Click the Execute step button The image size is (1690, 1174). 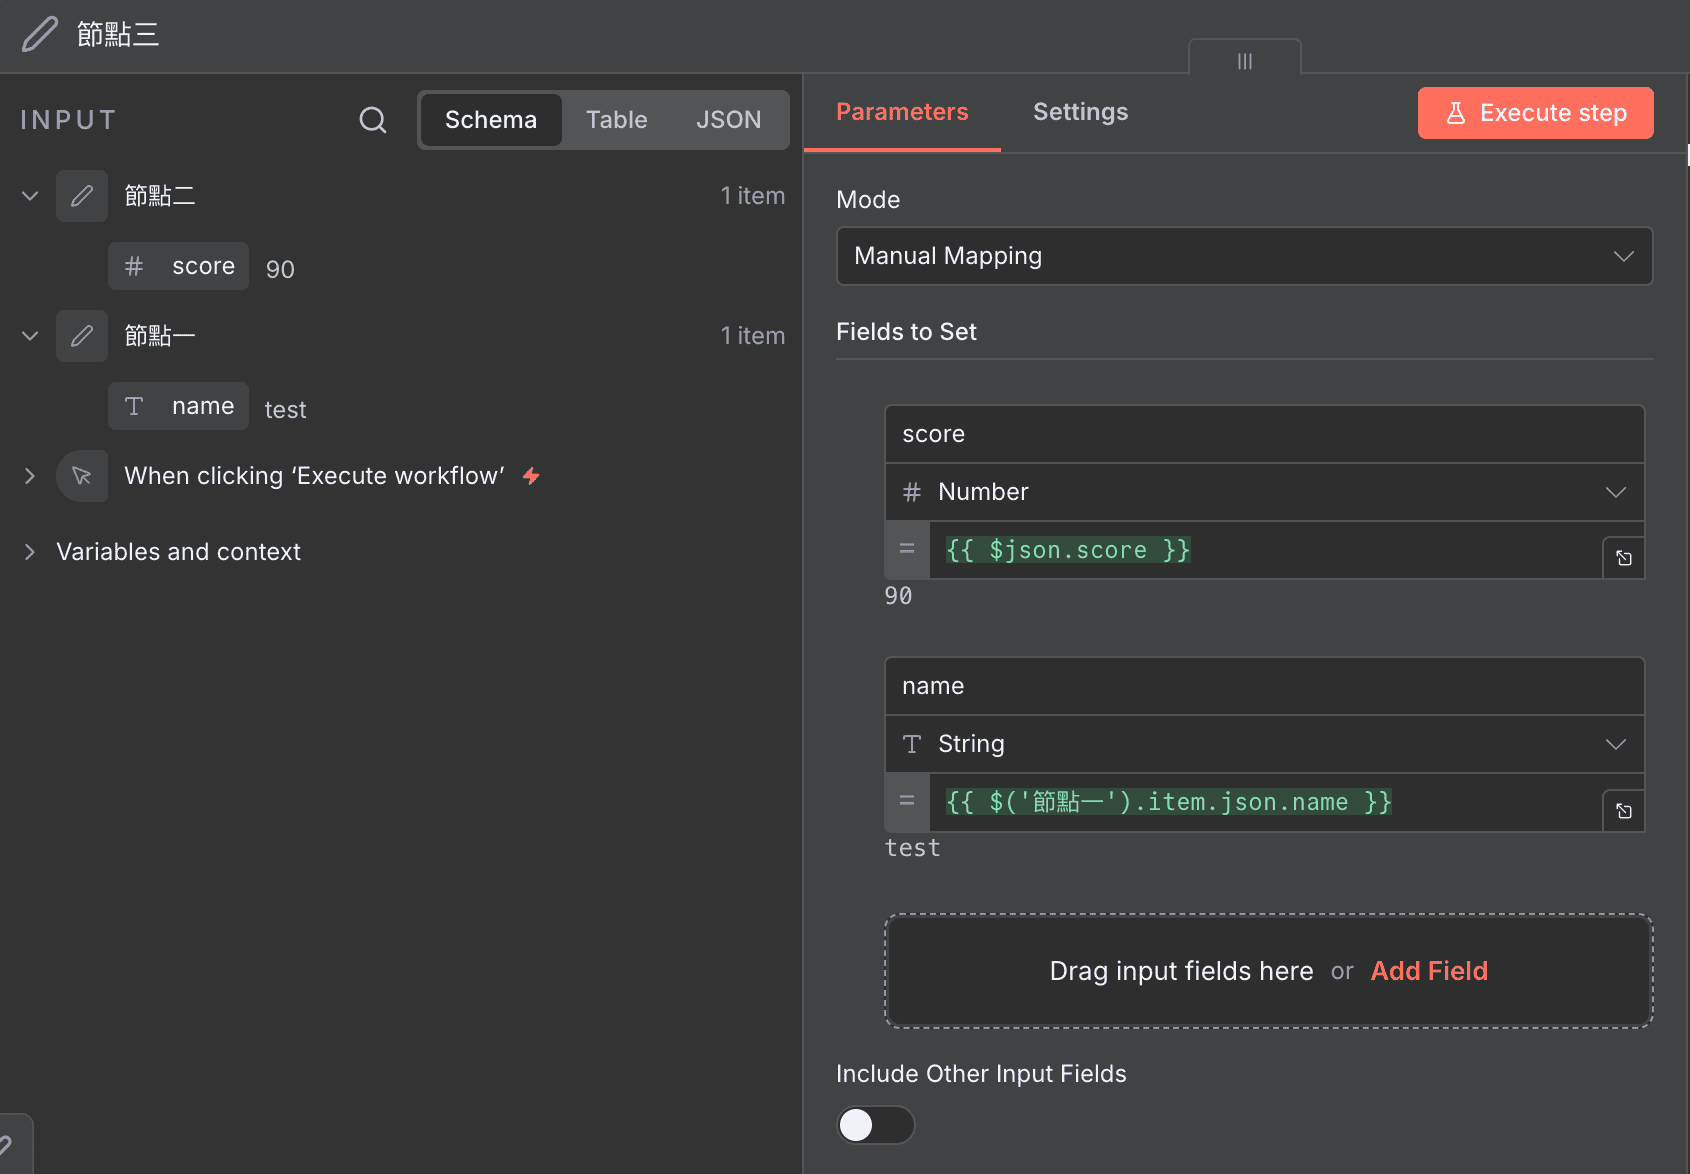coord(1535,113)
